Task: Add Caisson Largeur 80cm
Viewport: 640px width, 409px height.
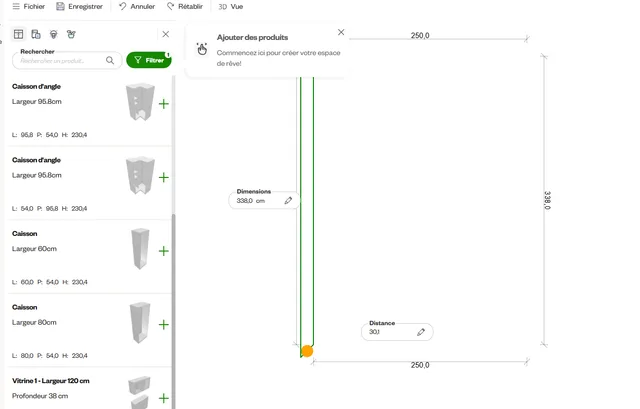Action: pyautogui.click(x=164, y=325)
